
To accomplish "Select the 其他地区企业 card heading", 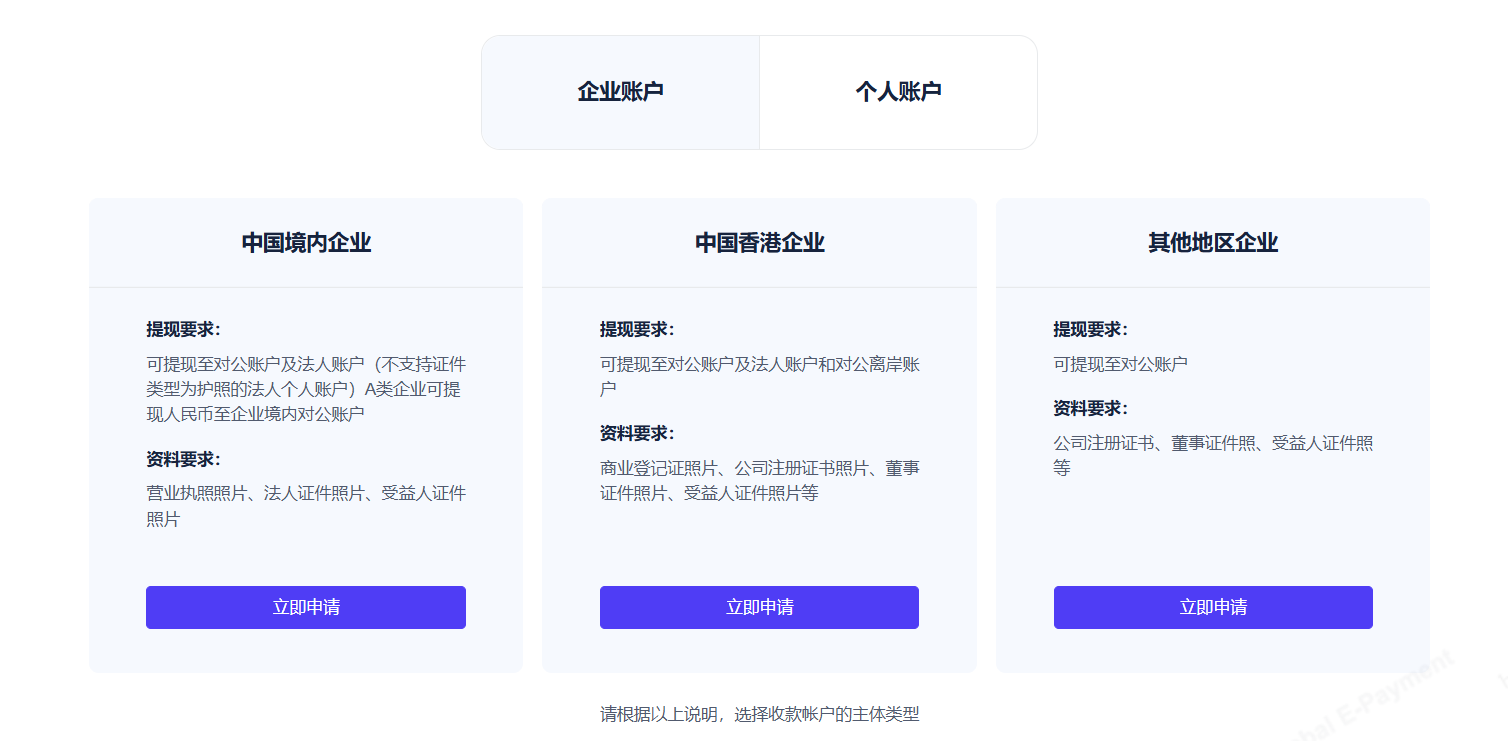I will tap(1213, 243).
